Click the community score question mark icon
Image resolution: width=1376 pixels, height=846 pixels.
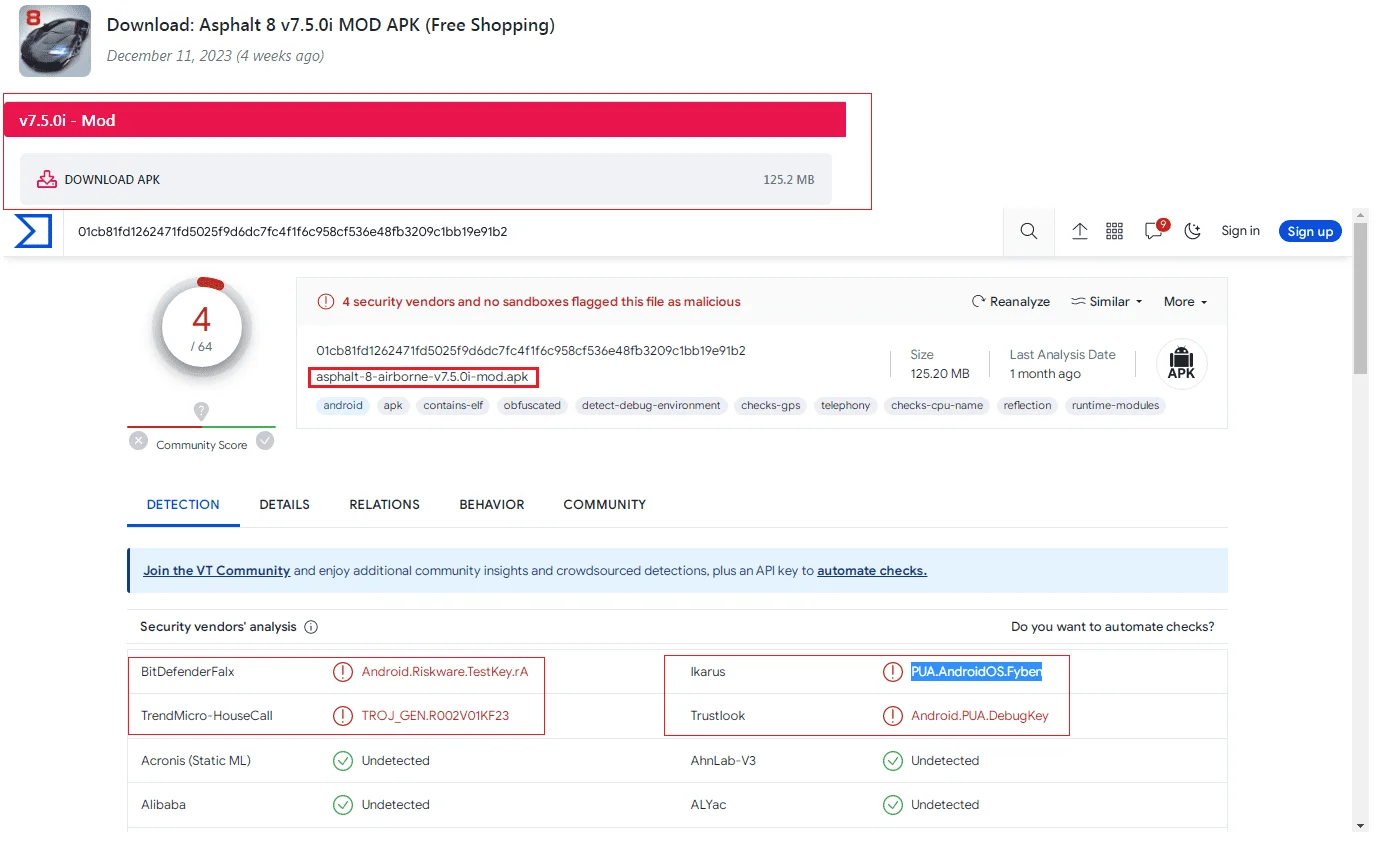click(x=201, y=411)
